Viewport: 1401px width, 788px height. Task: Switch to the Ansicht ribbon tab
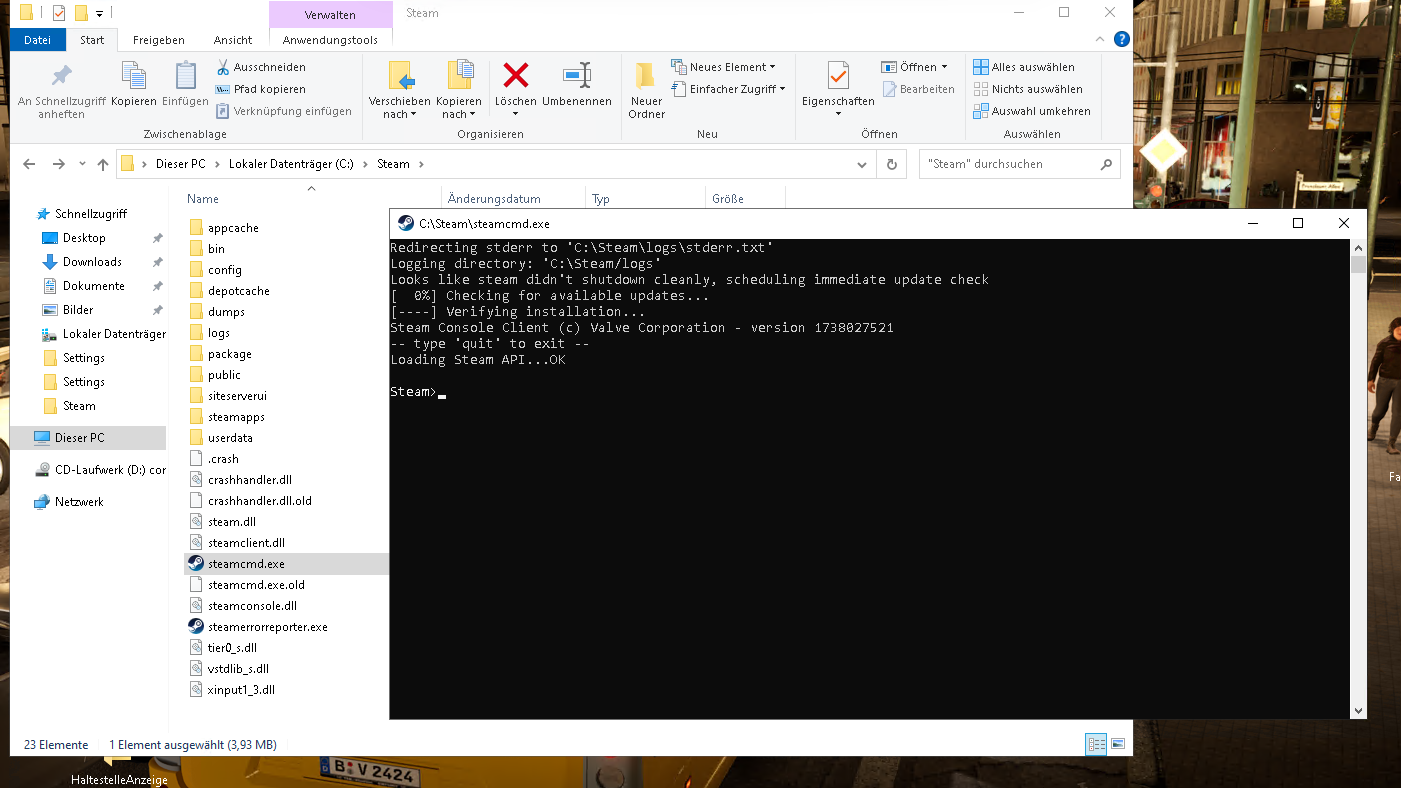[x=233, y=40]
